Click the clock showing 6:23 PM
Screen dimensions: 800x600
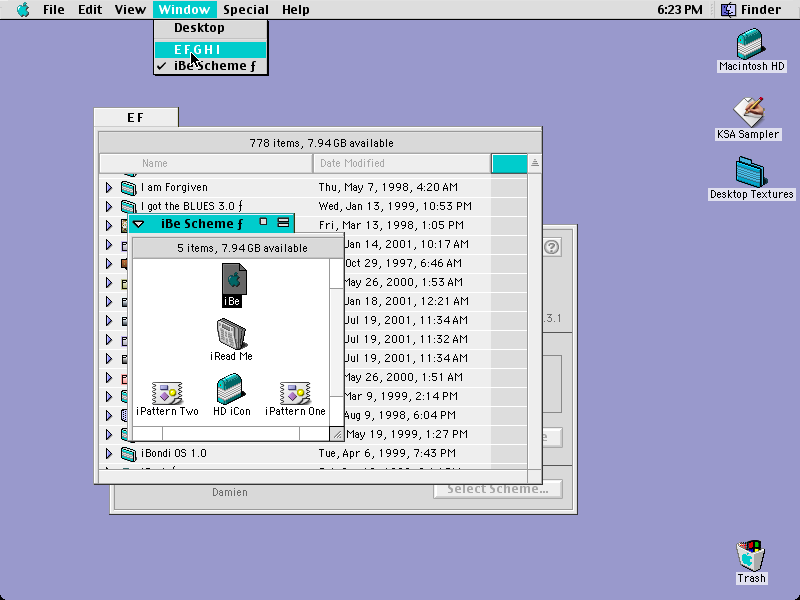click(x=680, y=10)
